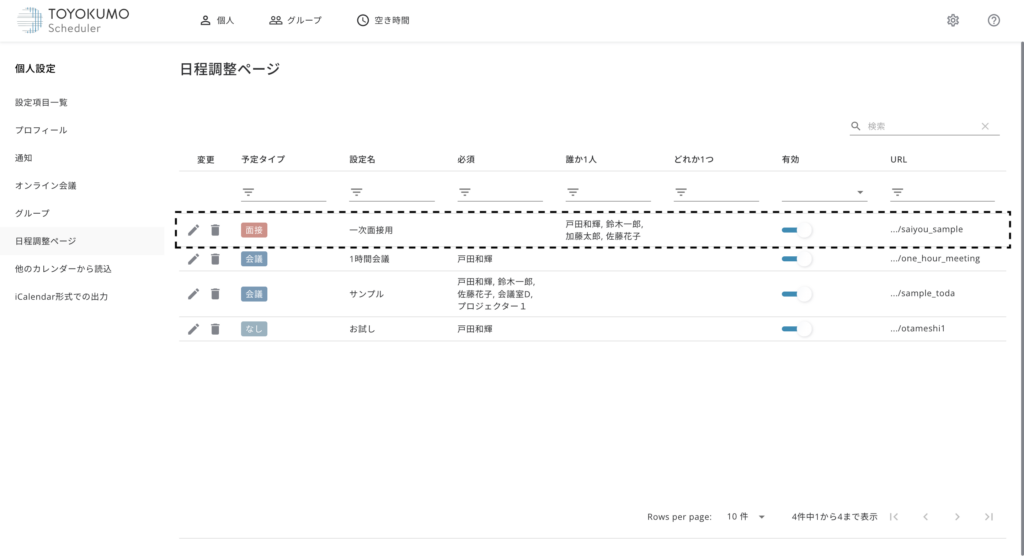The width and height of the screenshot is (1024, 560).
Task: Select 通知 in the sidebar
Action: pos(24,158)
